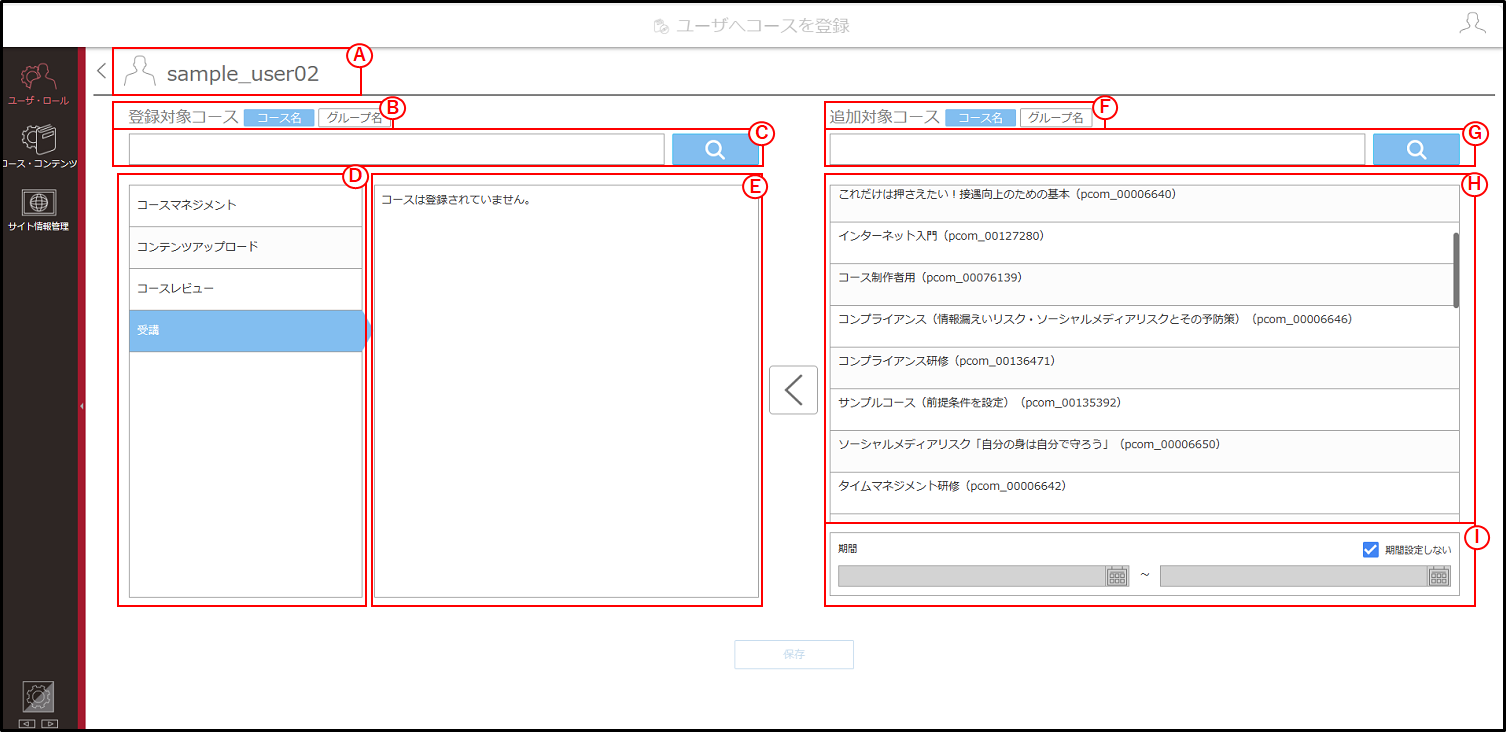Select course コース制作者用 (pcom_00076139)
Screen dimensions: 1506x732
point(1141,285)
